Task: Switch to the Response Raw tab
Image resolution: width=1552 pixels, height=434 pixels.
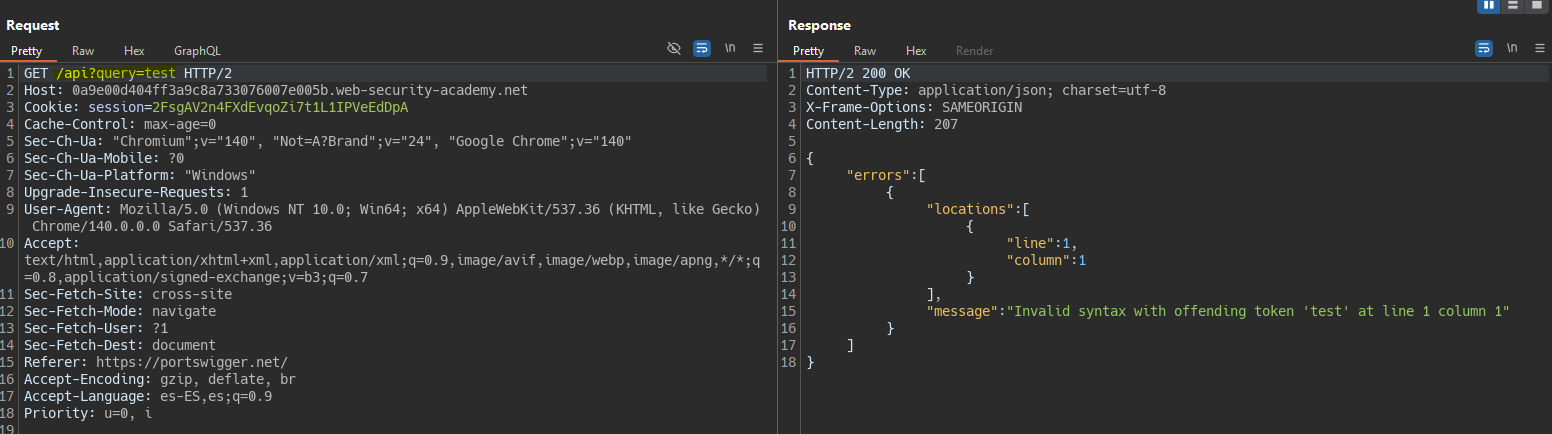Action: pyautogui.click(x=865, y=50)
